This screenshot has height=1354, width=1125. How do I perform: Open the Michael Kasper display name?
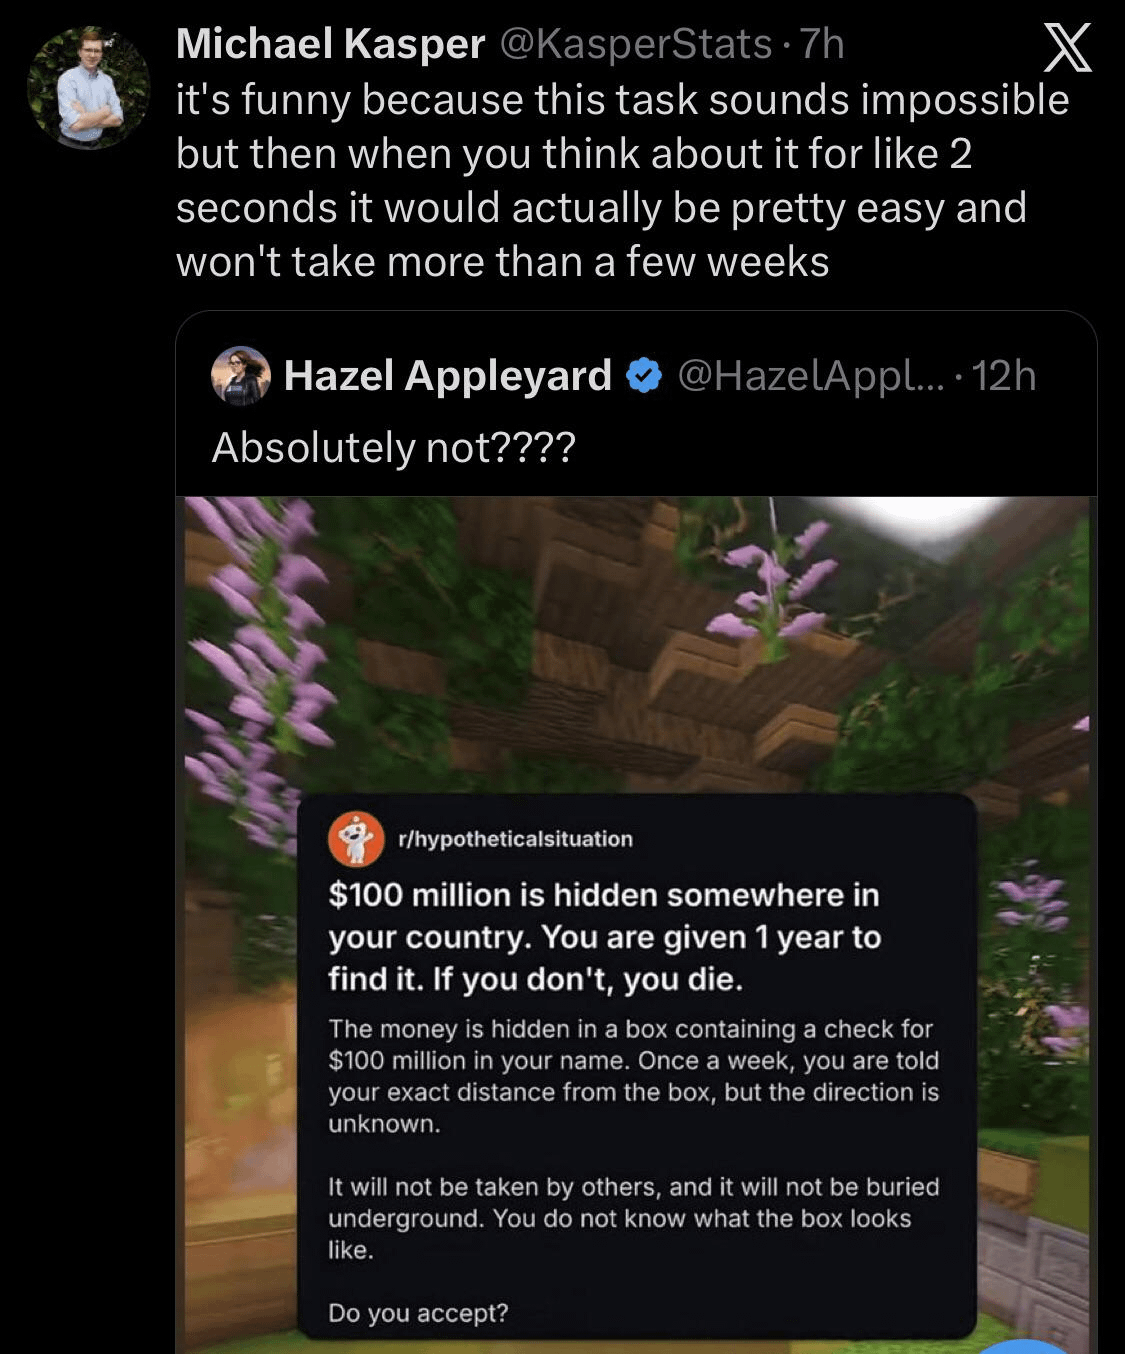(x=330, y=44)
